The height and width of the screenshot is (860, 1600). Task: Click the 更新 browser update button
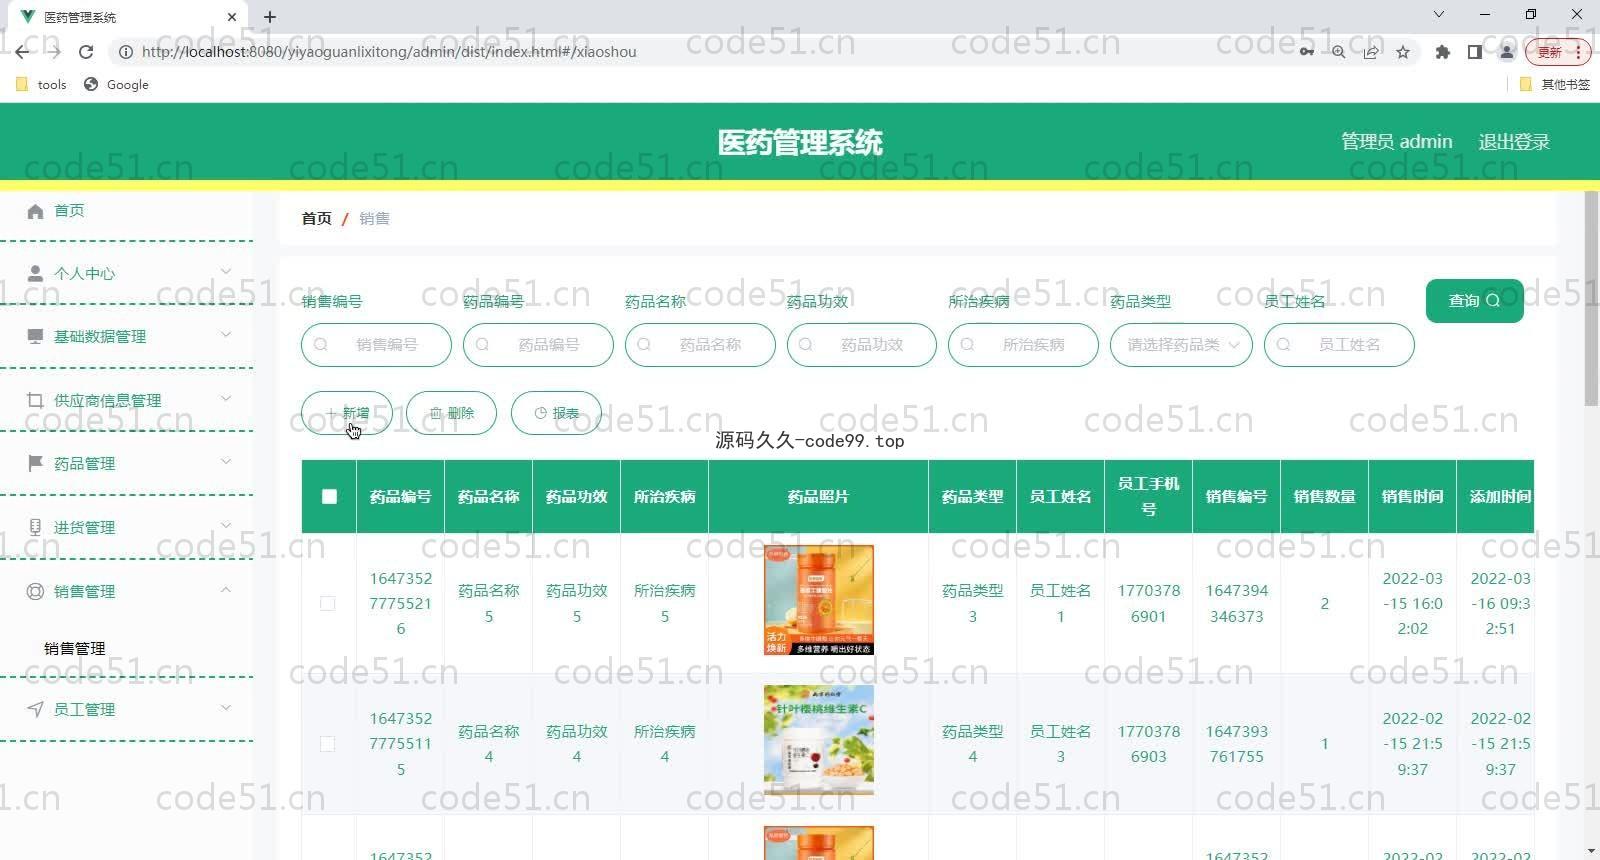click(1557, 52)
